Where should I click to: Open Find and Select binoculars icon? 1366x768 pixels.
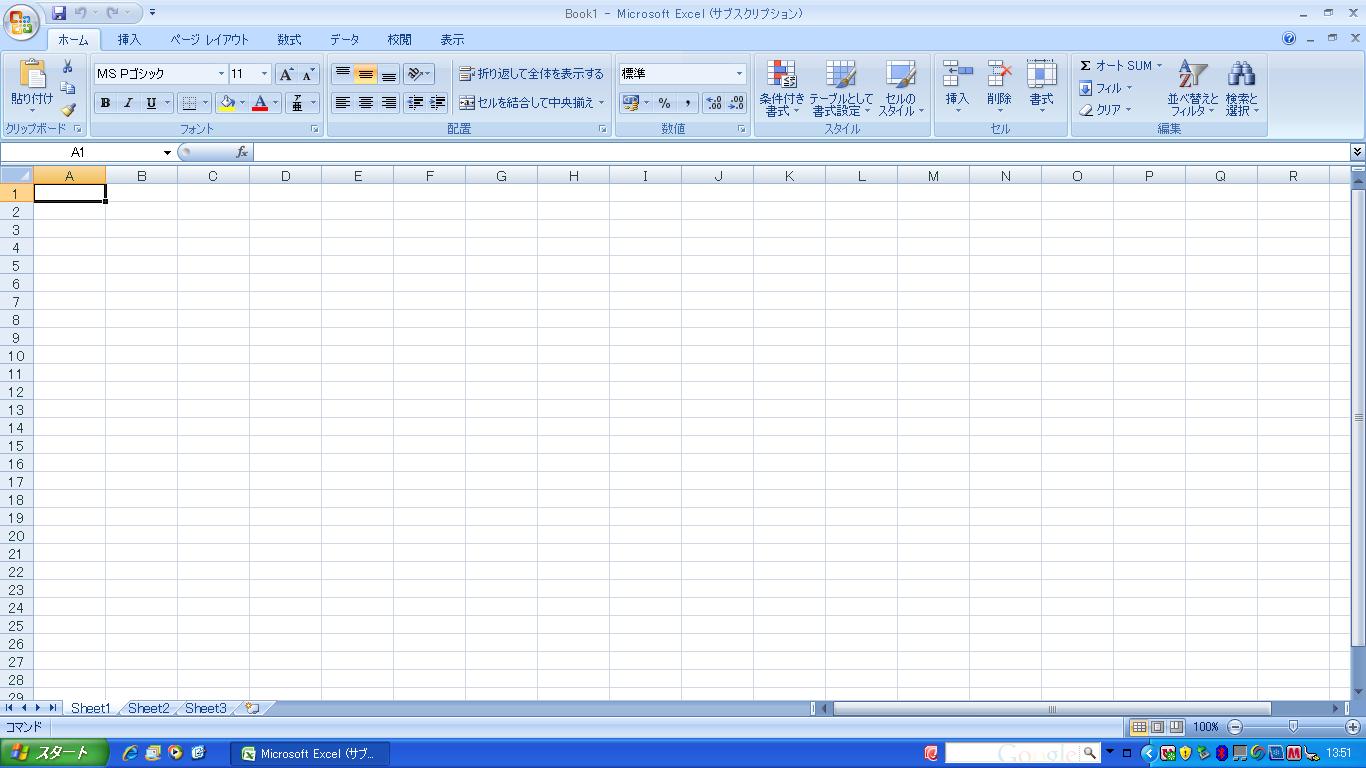pyautogui.click(x=1242, y=88)
